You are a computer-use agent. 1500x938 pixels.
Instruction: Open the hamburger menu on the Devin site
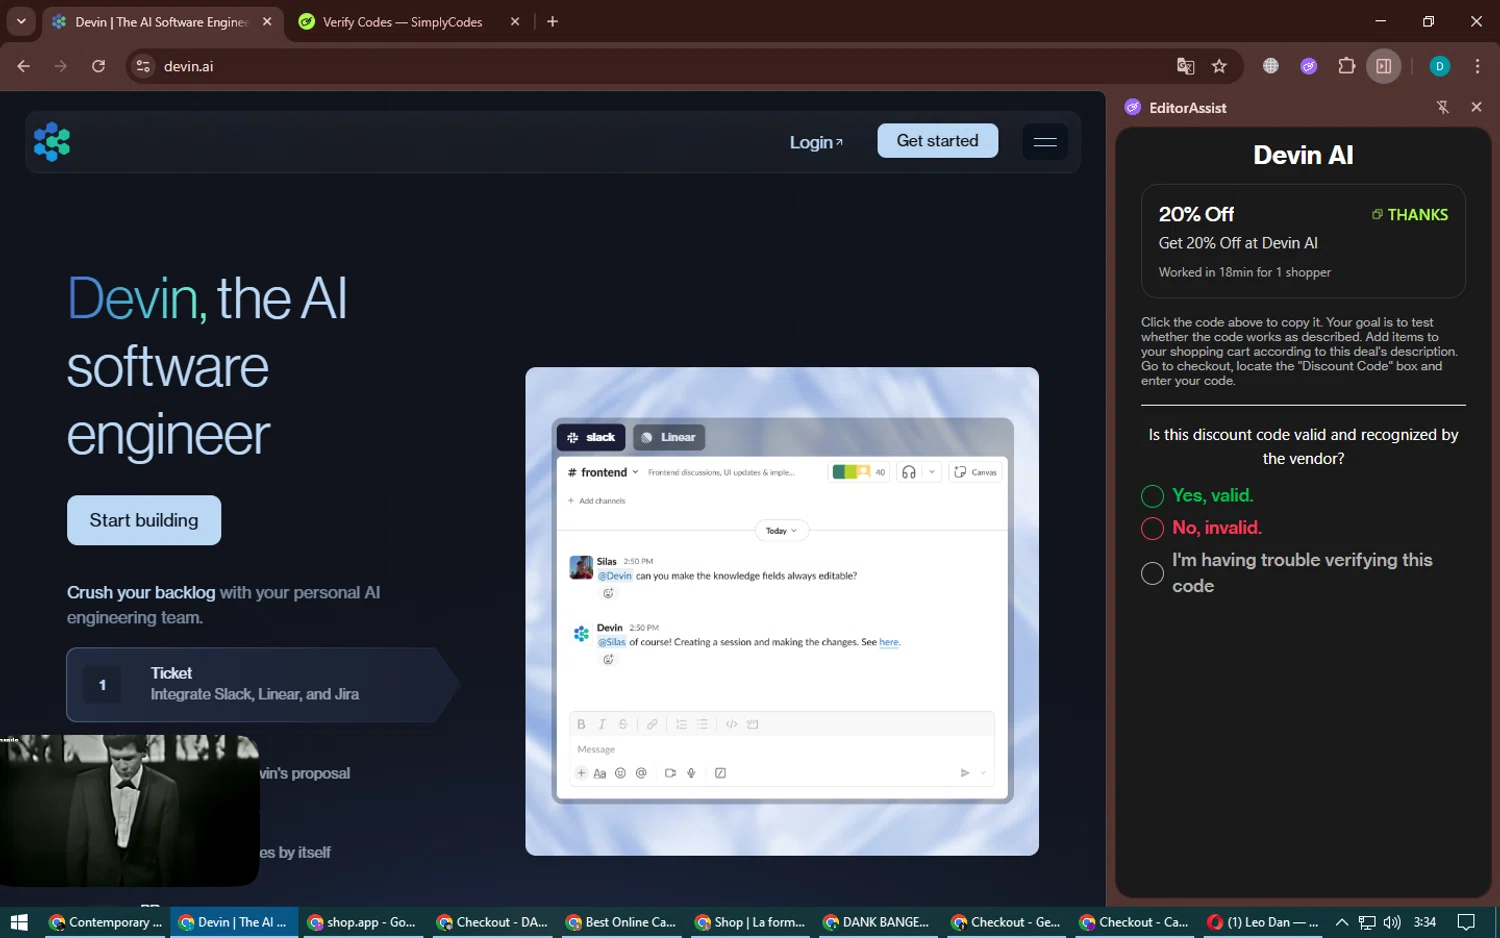(x=1045, y=142)
